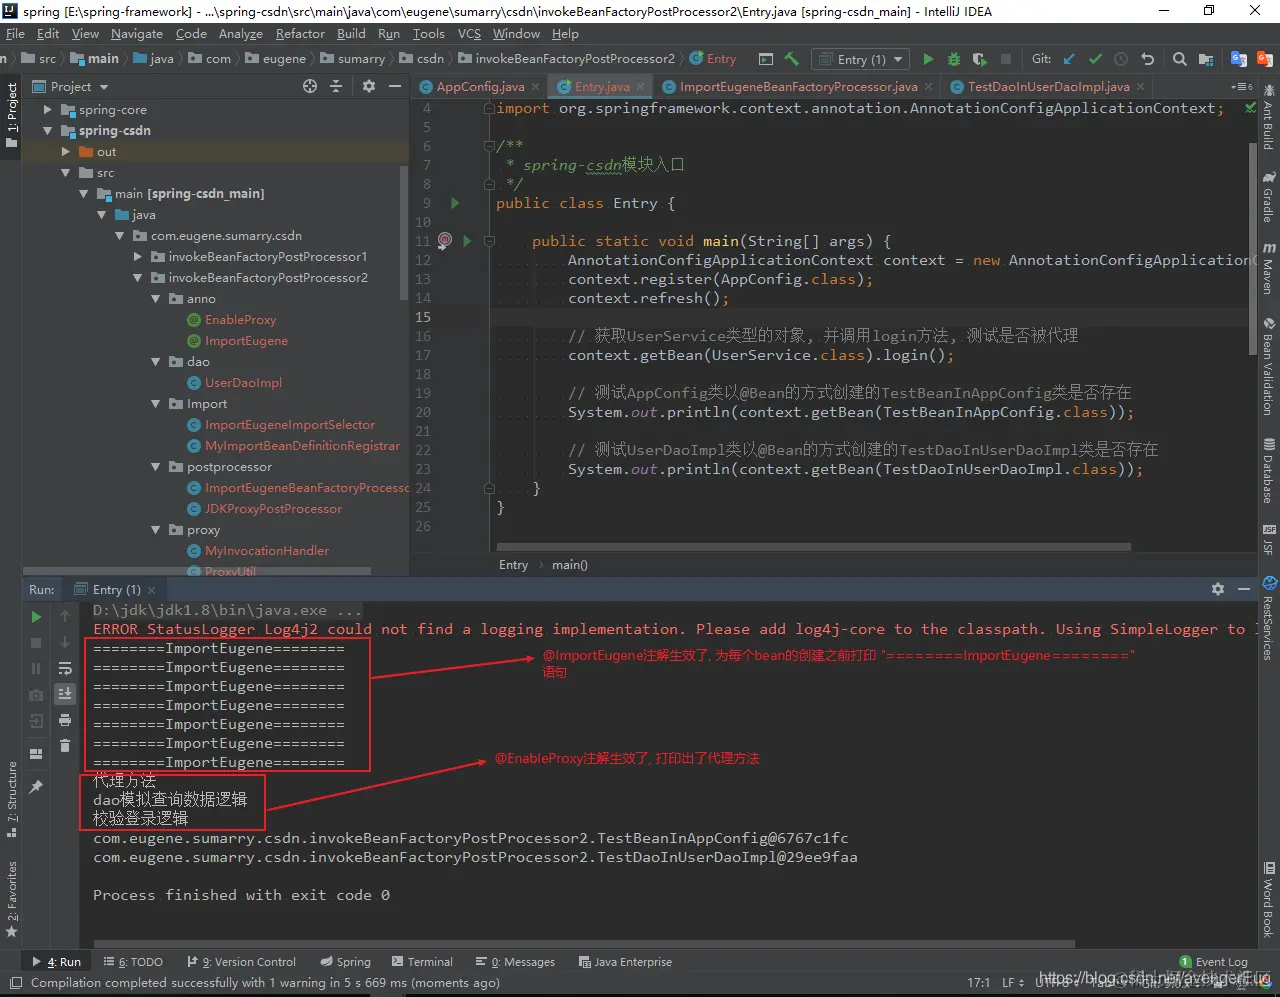Viewport: 1280px width, 997px height.
Task: Toggle soft-wrap in the Run console
Action: [65, 668]
